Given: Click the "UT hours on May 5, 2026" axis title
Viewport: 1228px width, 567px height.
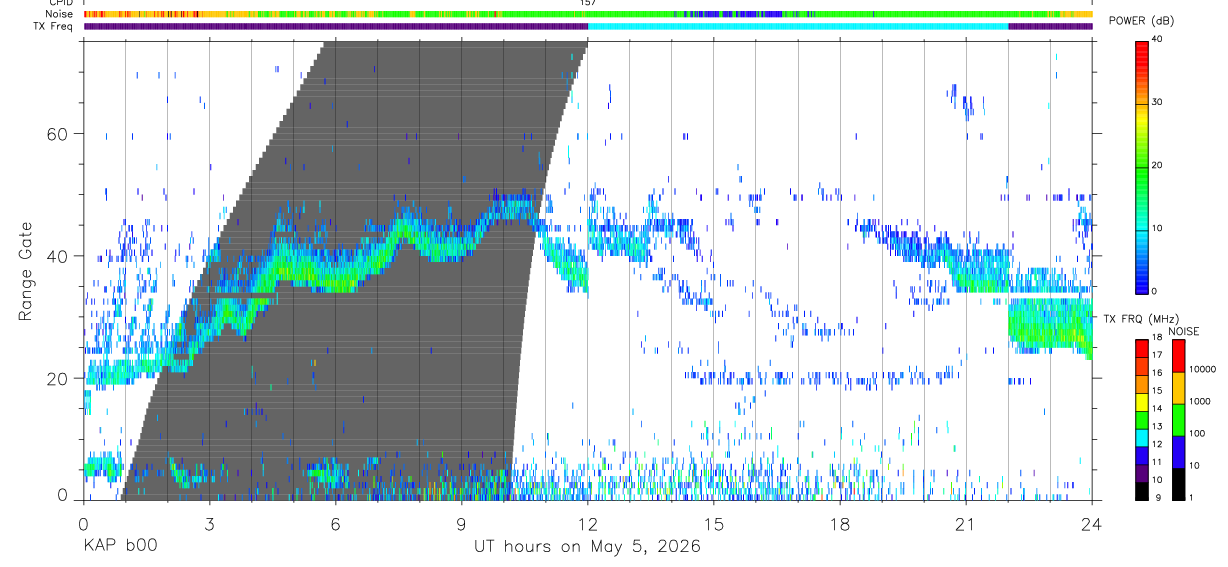Looking at the screenshot, I should (588, 547).
